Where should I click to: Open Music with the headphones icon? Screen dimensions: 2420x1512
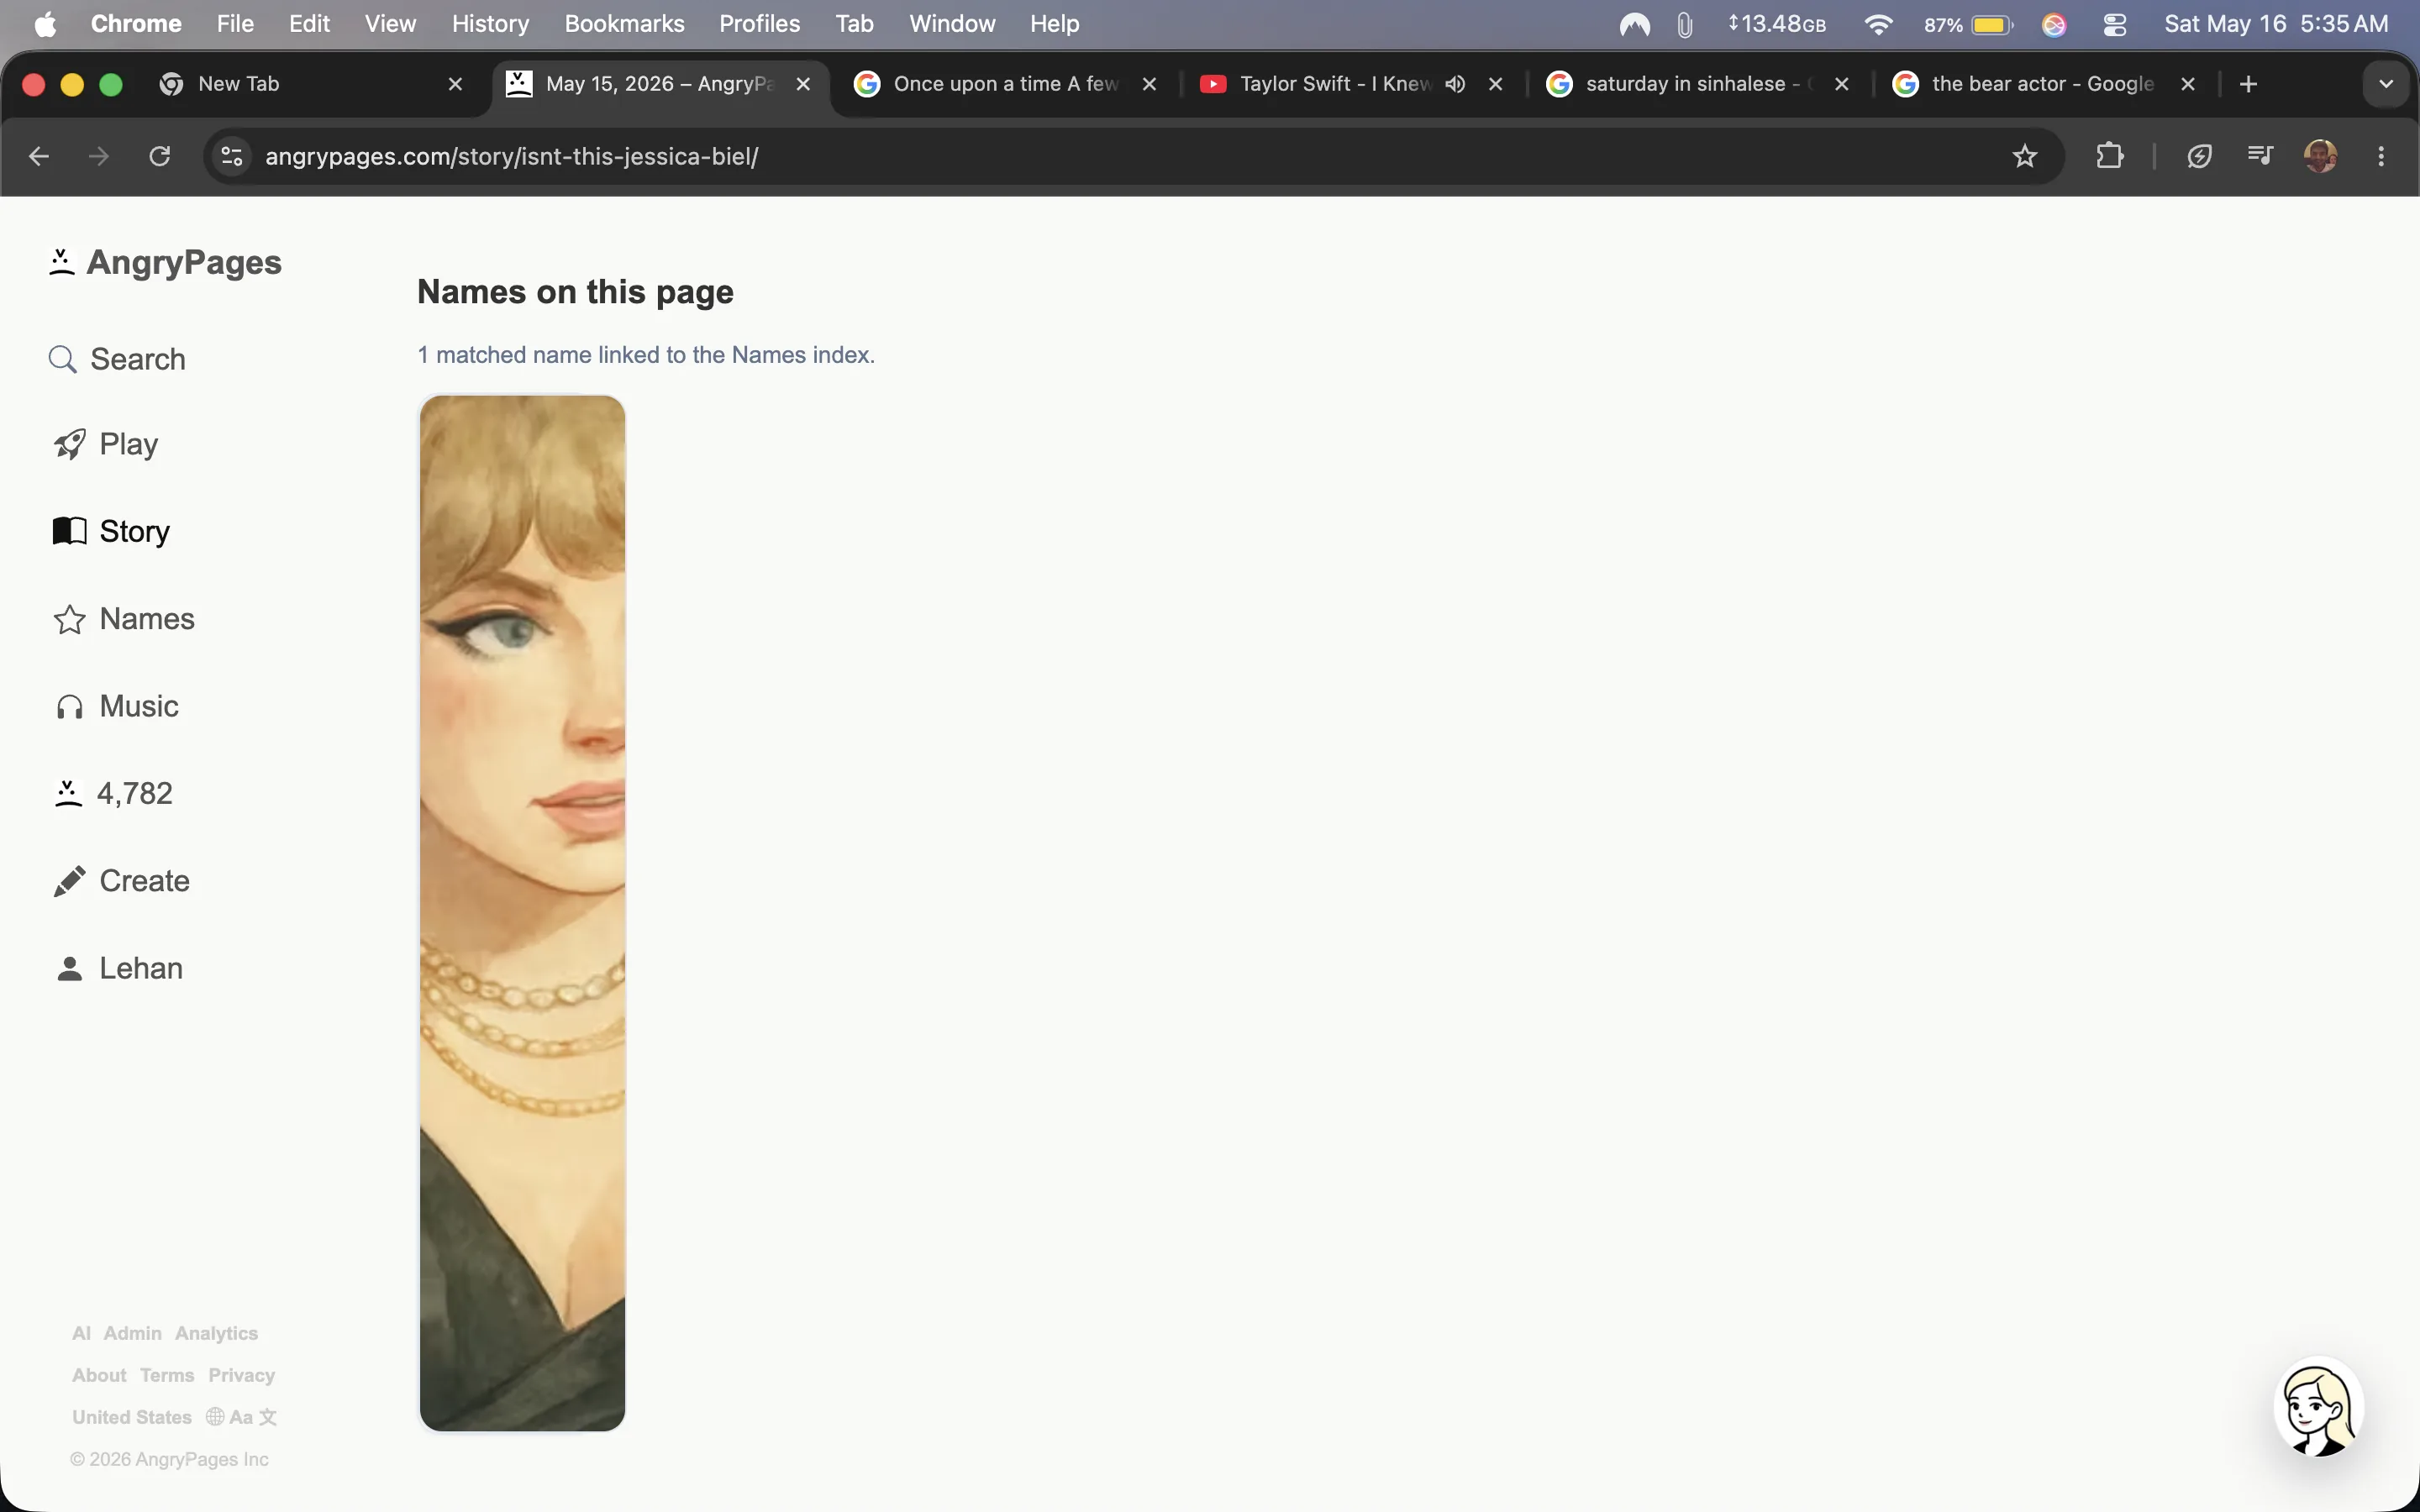click(x=116, y=706)
